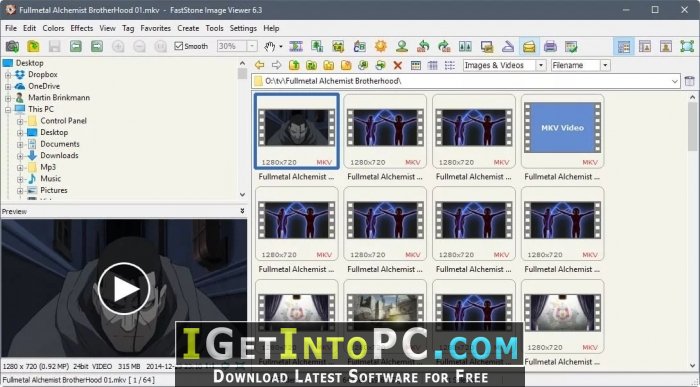Click the Acquire Images camera icon

(12, 46)
